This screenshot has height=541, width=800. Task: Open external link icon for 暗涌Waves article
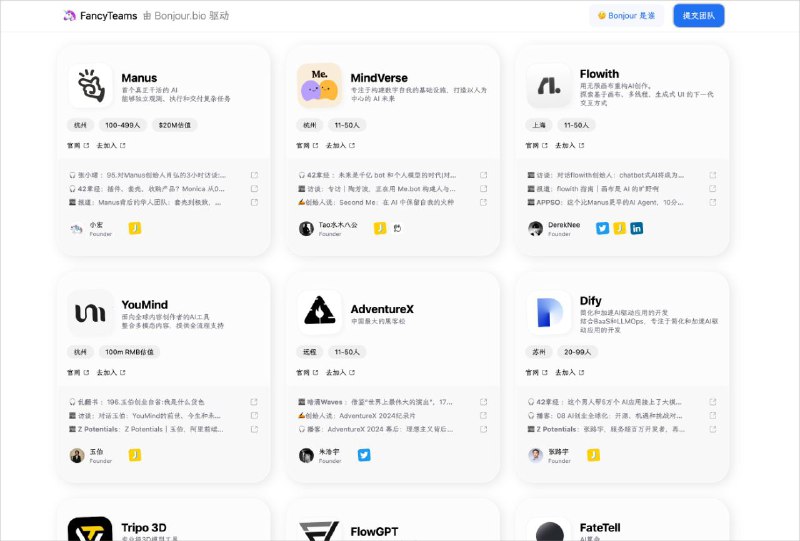[483, 402]
